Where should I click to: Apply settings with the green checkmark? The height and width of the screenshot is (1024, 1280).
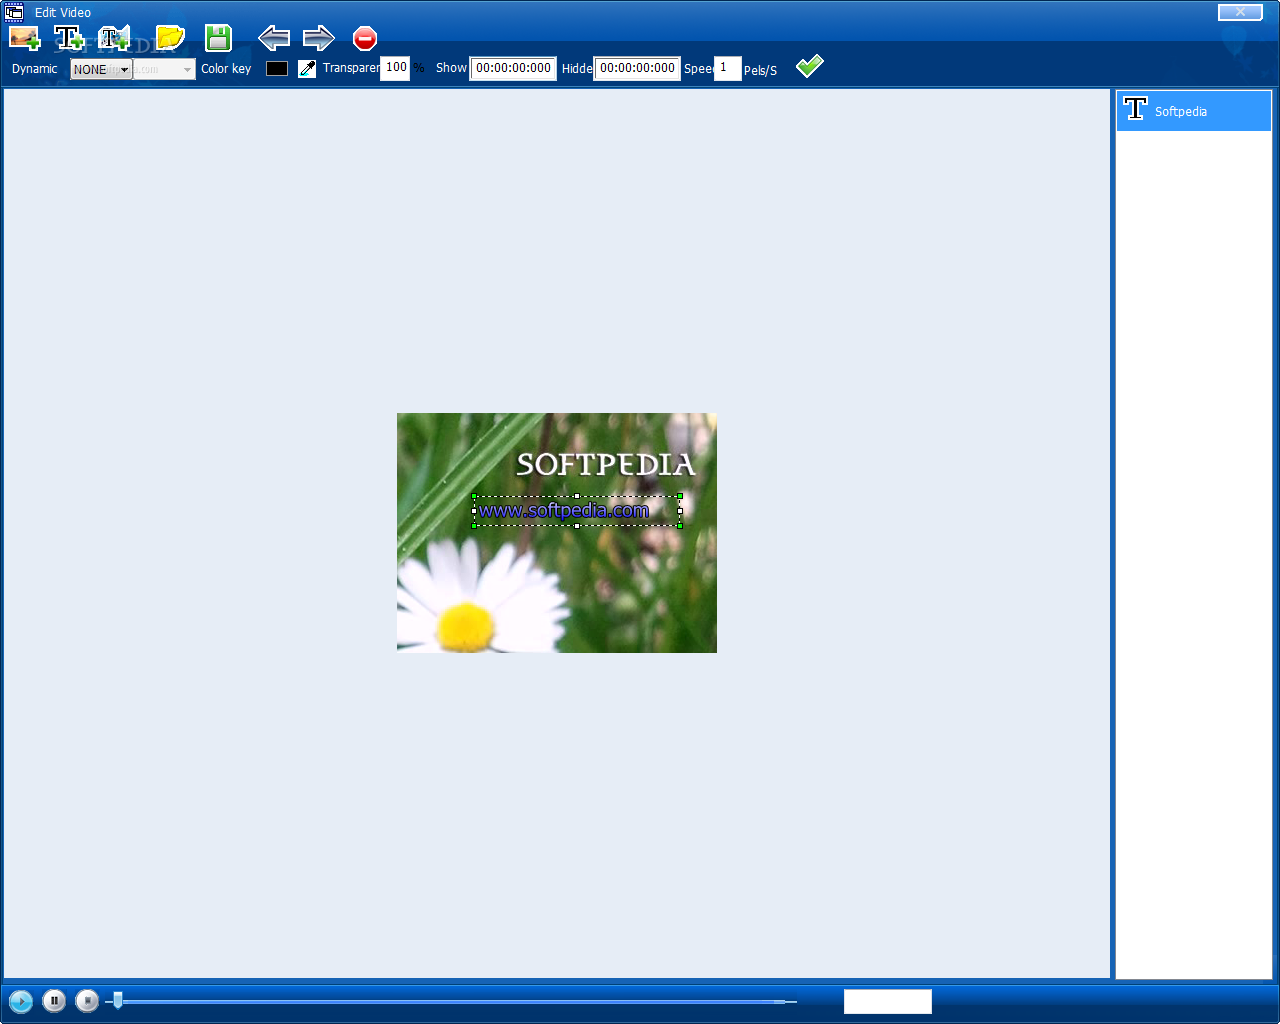tap(809, 66)
